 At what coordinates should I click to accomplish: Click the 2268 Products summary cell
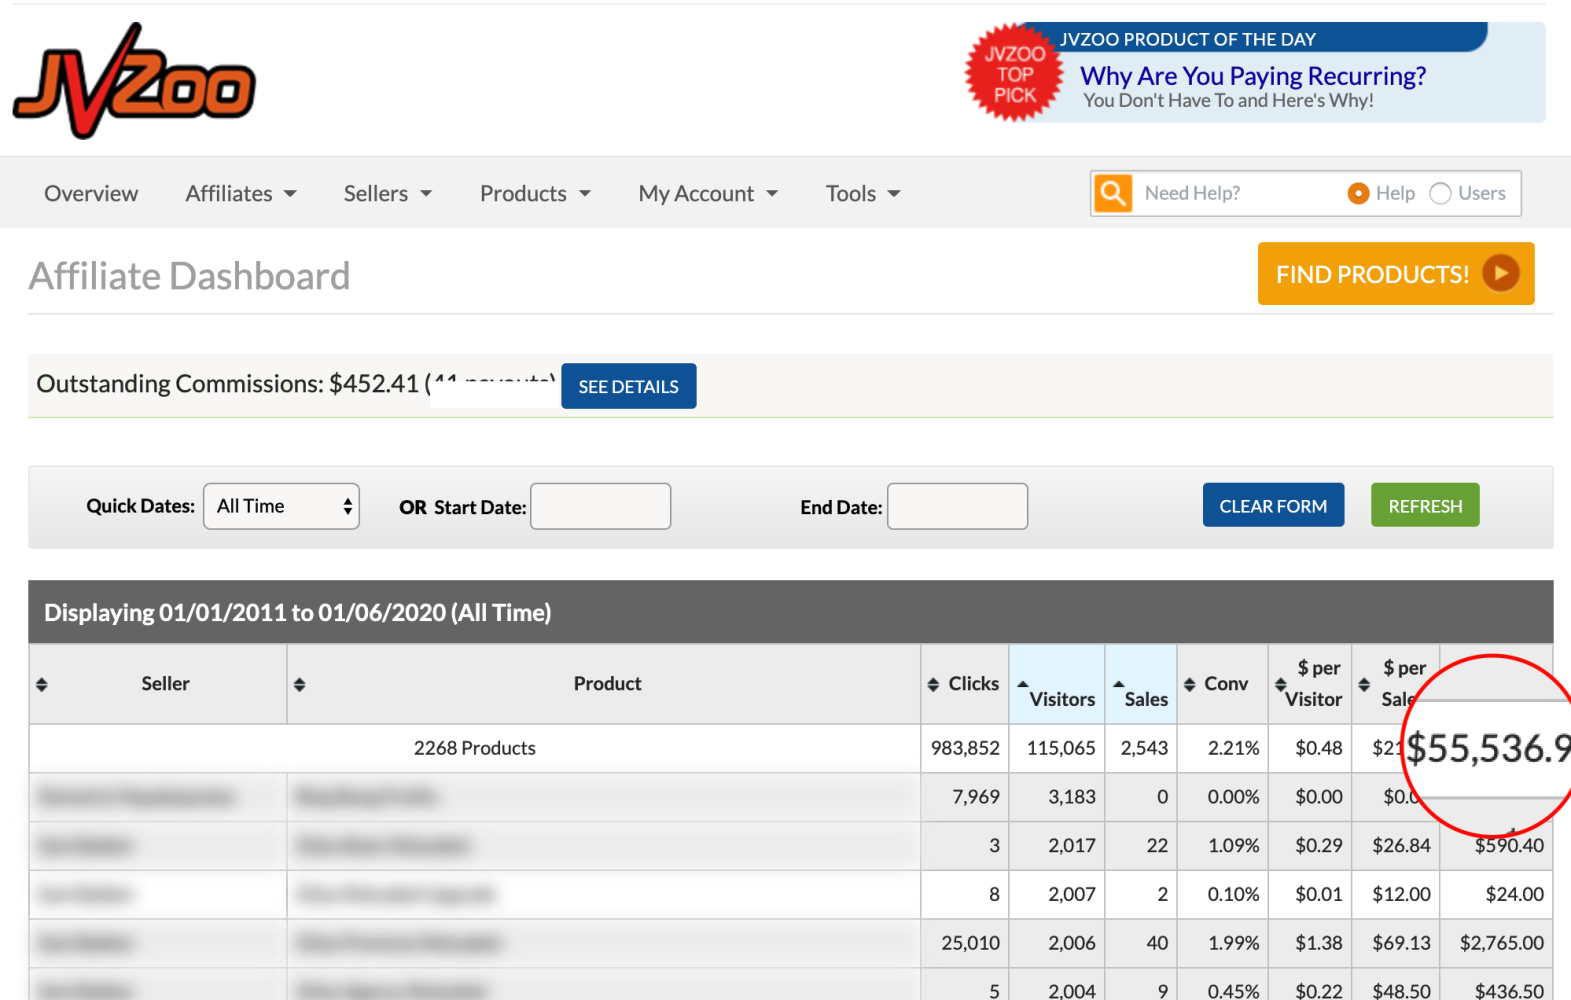(x=475, y=748)
